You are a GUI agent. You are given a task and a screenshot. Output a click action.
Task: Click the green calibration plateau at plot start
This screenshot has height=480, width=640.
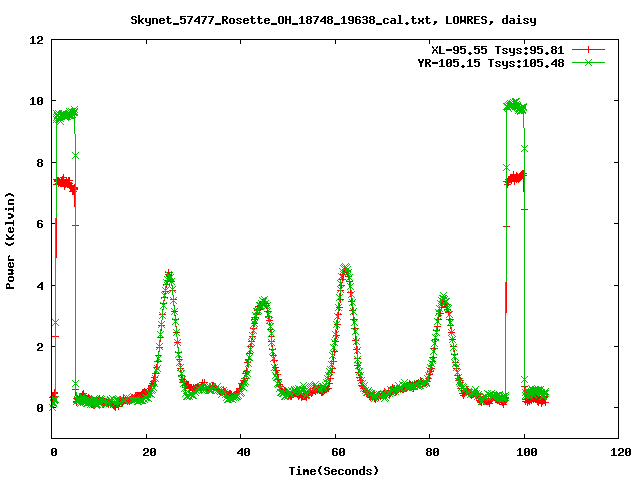click(65, 115)
